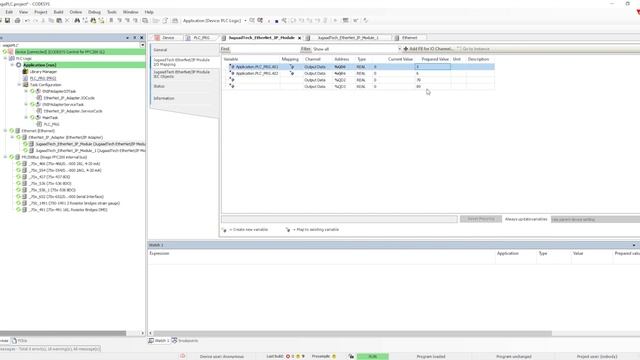This screenshot has height=360, width=640.
Task: Click the RUN status indicator
Action: (x=373, y=356)
